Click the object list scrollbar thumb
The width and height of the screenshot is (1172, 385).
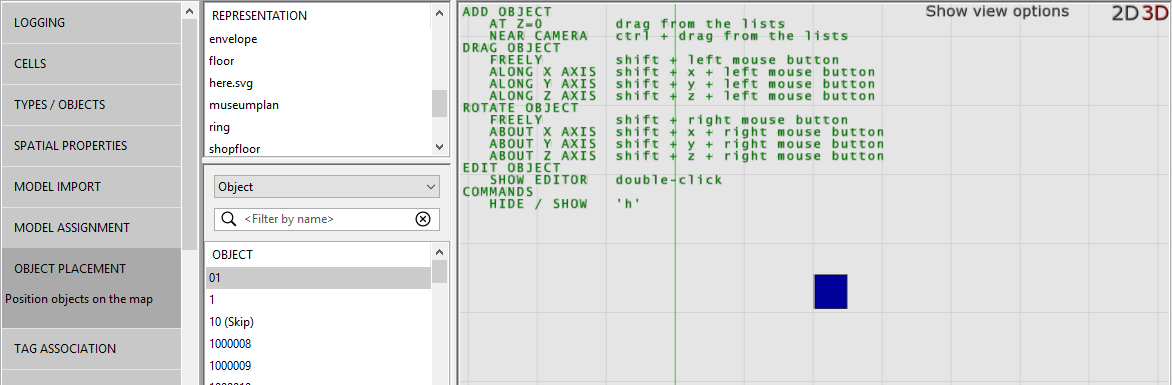coord(440,271)
